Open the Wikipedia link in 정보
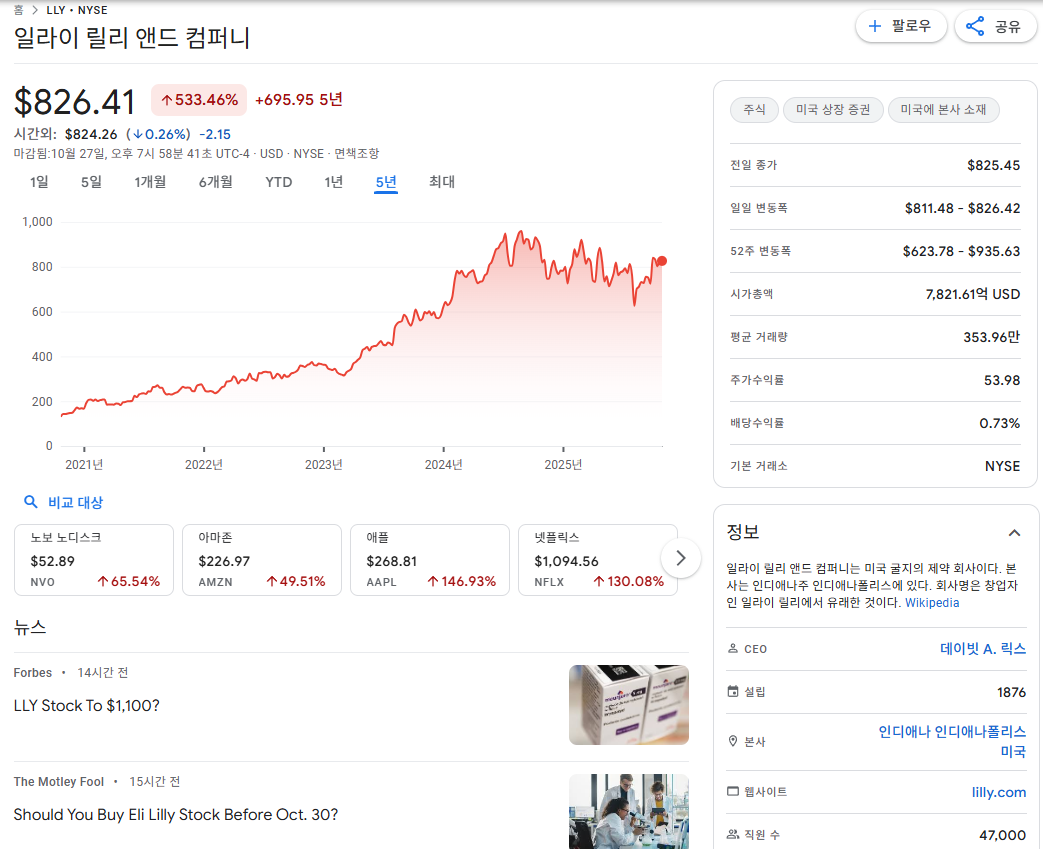 (x=932, y=602)
